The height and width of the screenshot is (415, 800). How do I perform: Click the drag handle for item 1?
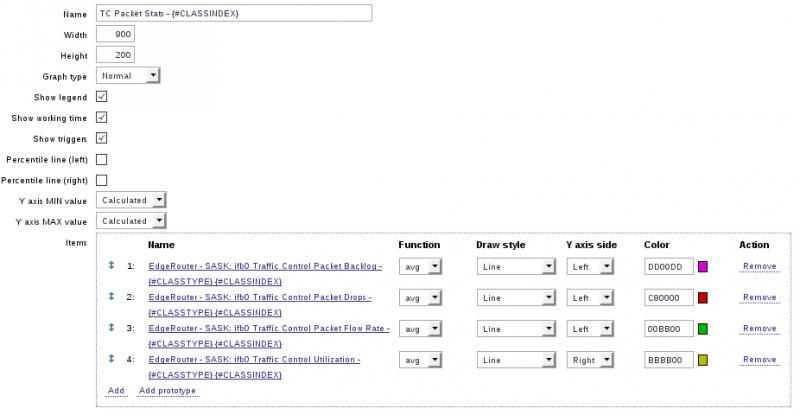pos(112,266)
